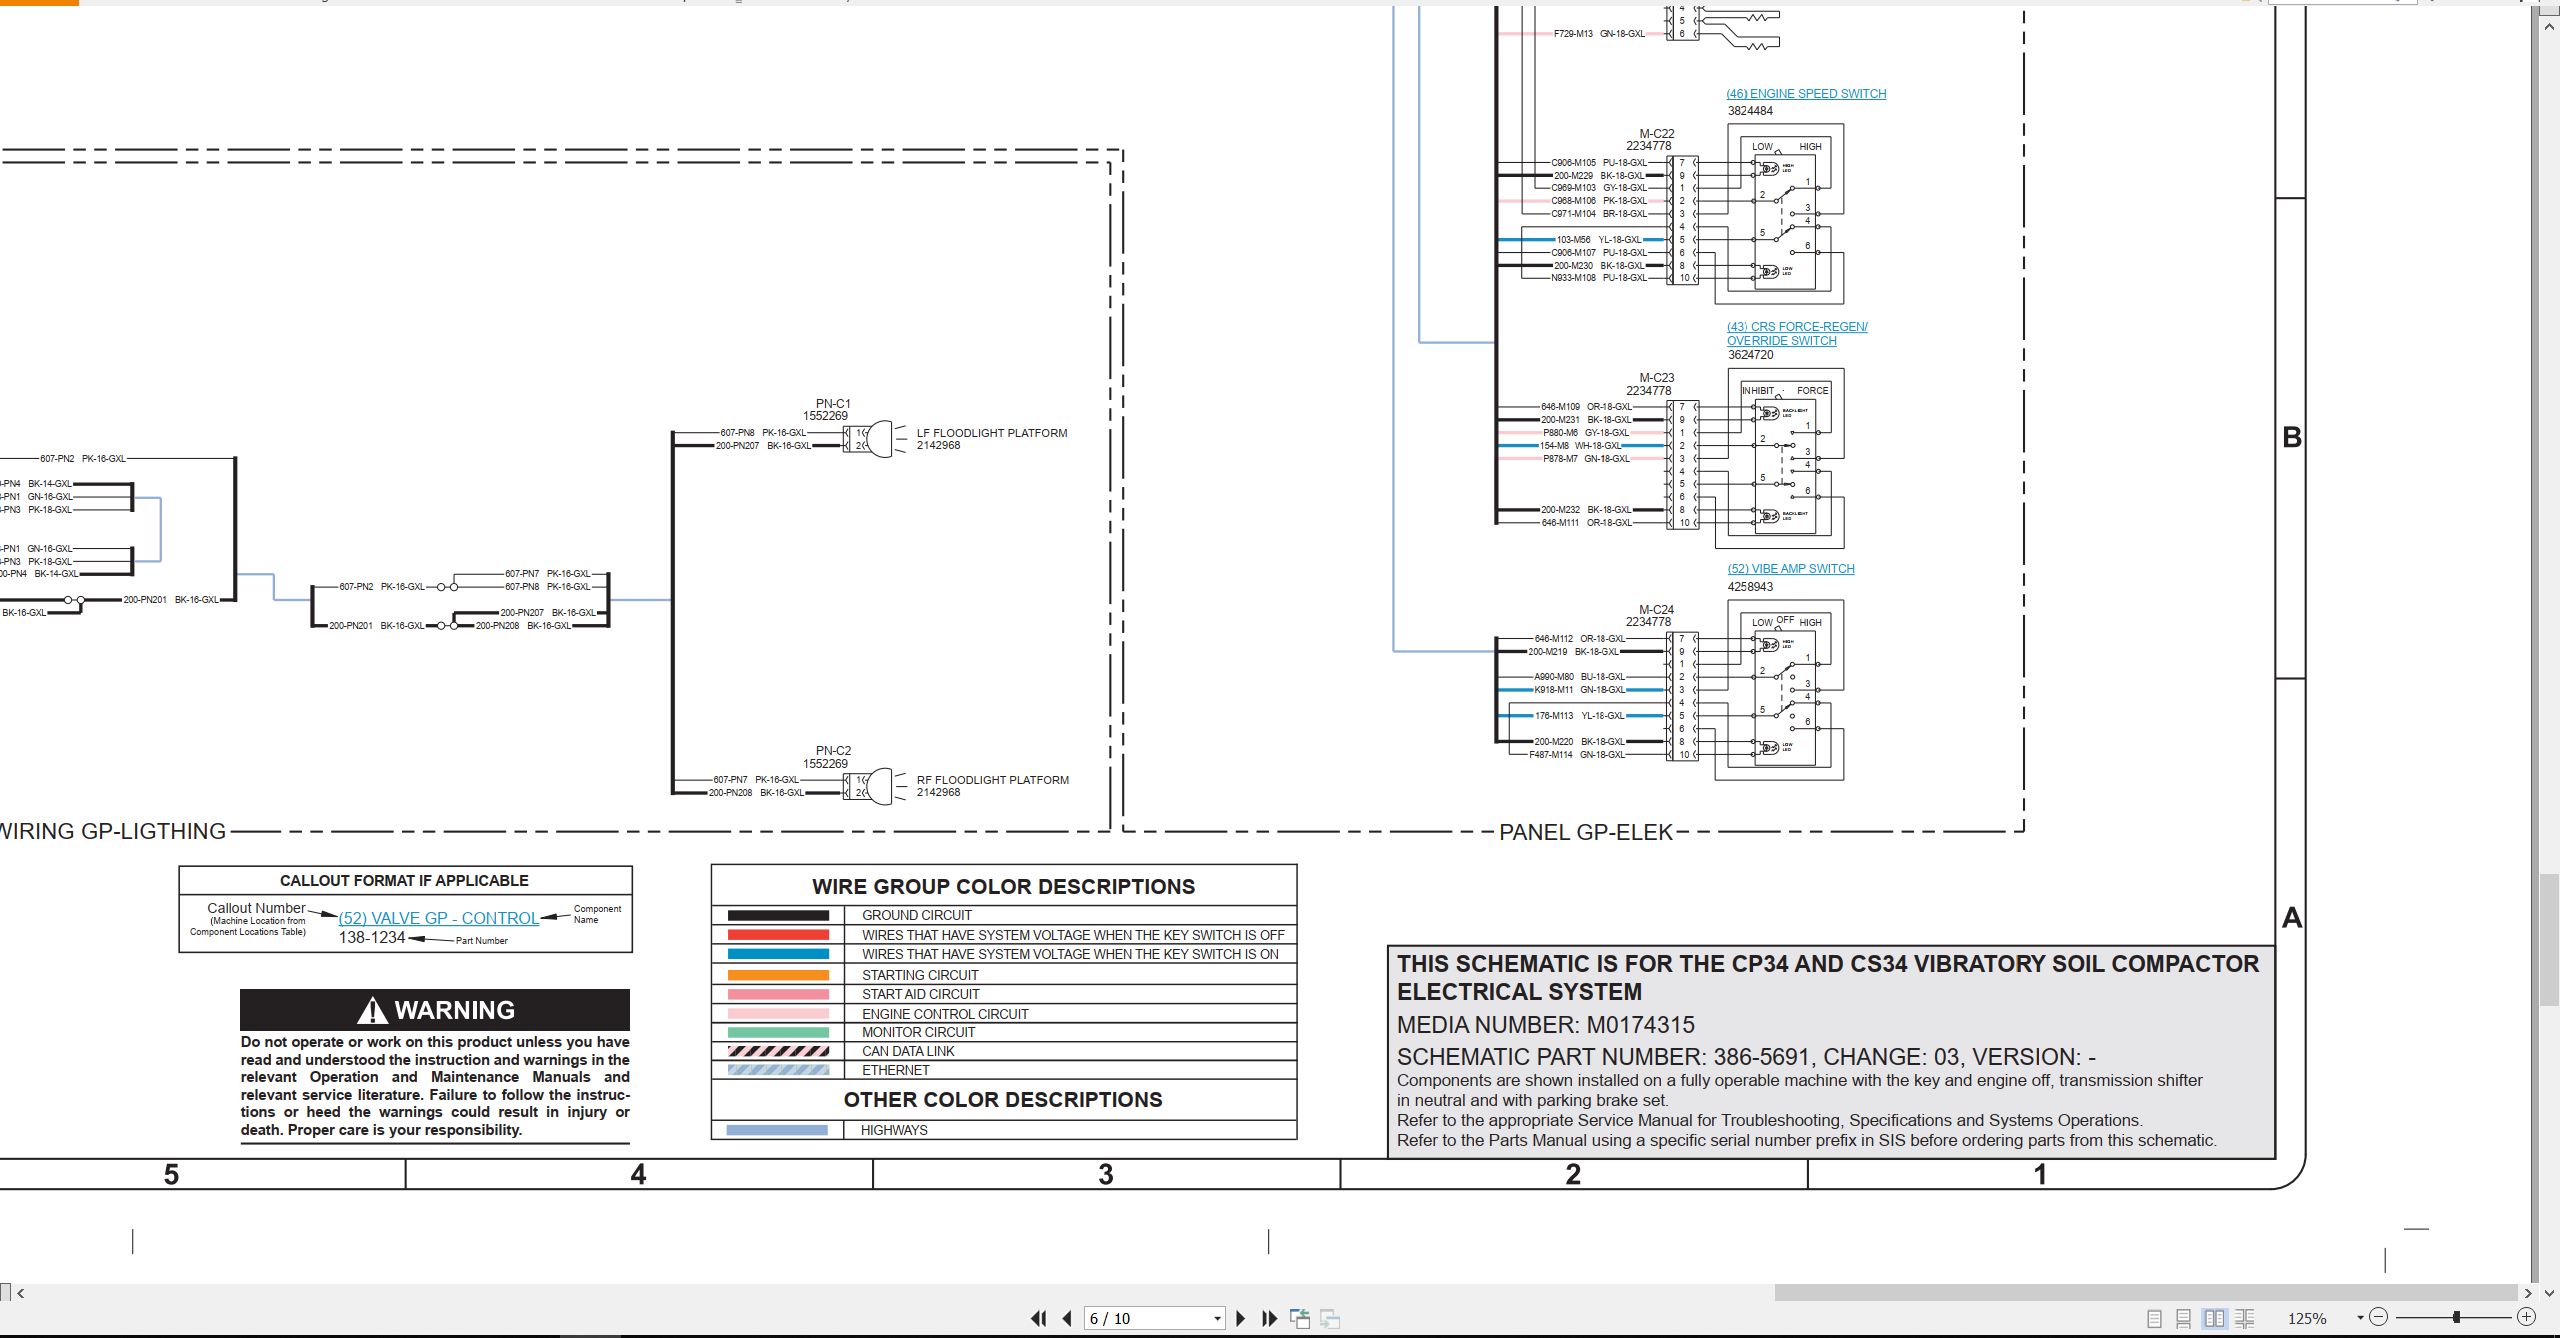The image size is (2560, 1338).
Task: Click the zoom in plus button
Action: pos(2527,1317)
